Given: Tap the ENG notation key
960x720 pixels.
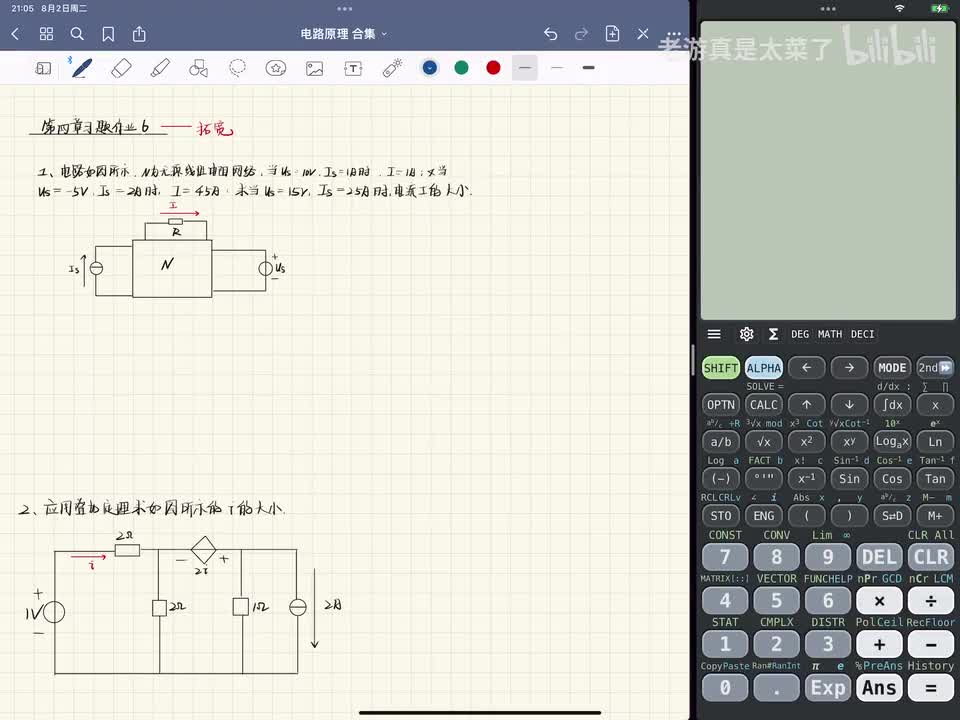Looking at the screenshot, I should 763,516.
